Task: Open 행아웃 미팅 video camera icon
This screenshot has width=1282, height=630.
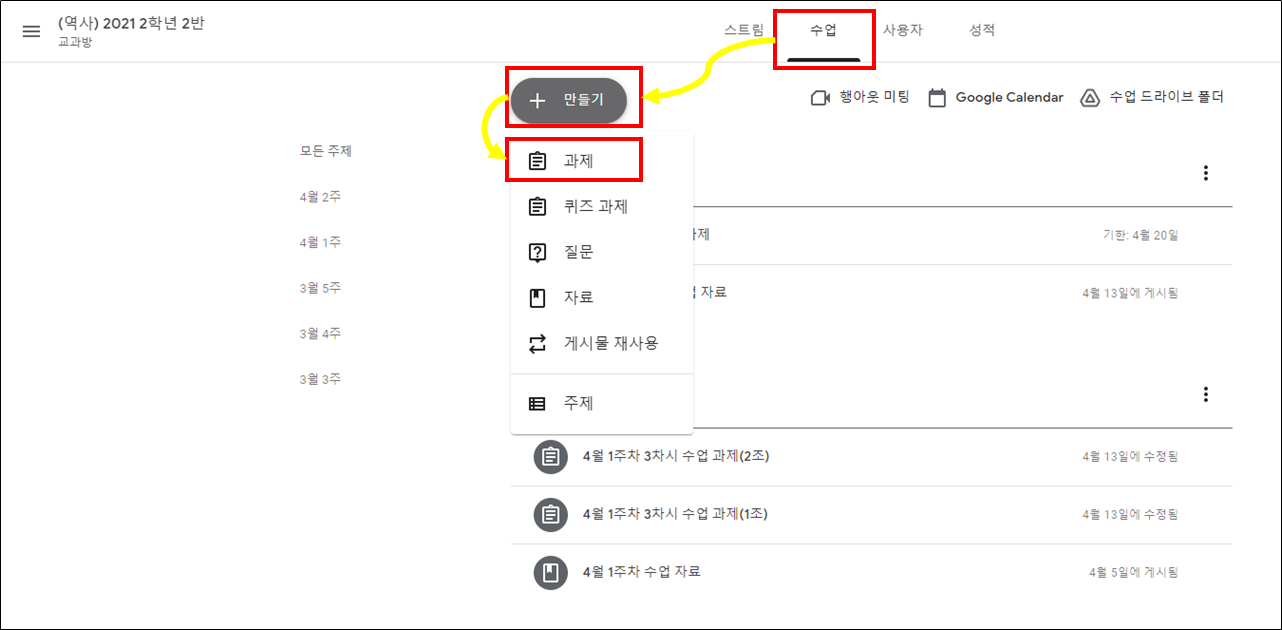Action: (x=821, y=98)
